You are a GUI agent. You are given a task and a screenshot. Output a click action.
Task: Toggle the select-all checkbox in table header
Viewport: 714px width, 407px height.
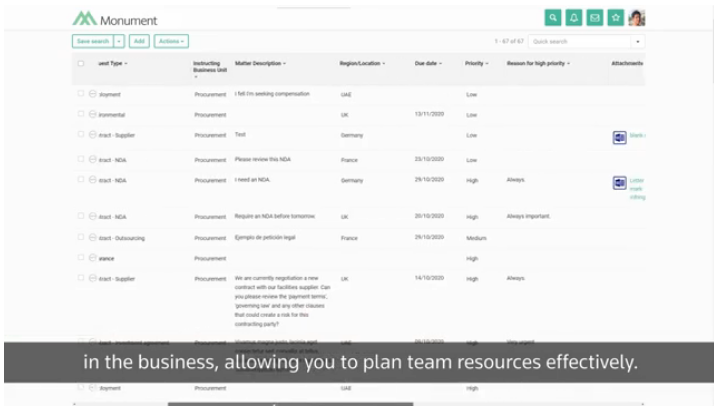(x=81, y=64)
